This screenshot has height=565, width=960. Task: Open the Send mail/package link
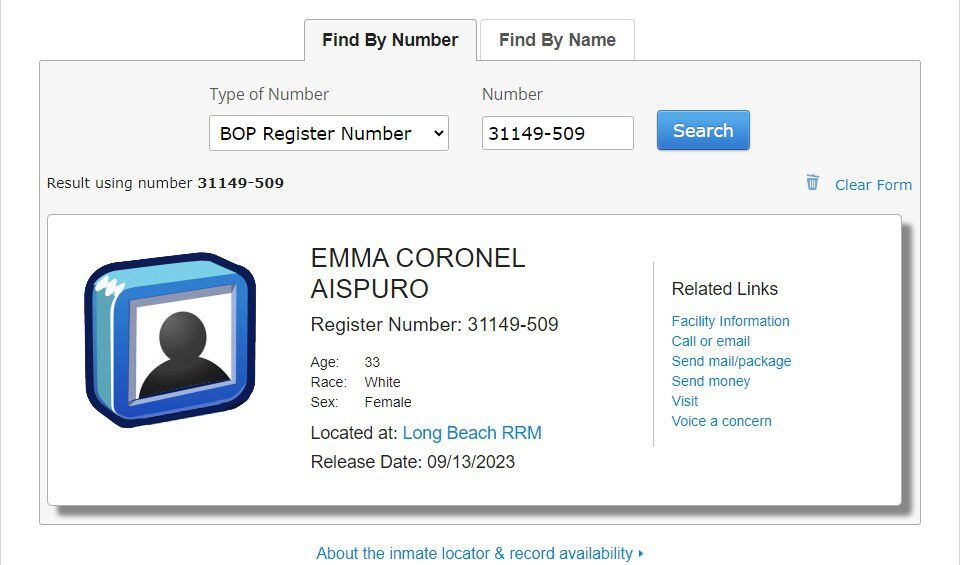coord(731,361)
